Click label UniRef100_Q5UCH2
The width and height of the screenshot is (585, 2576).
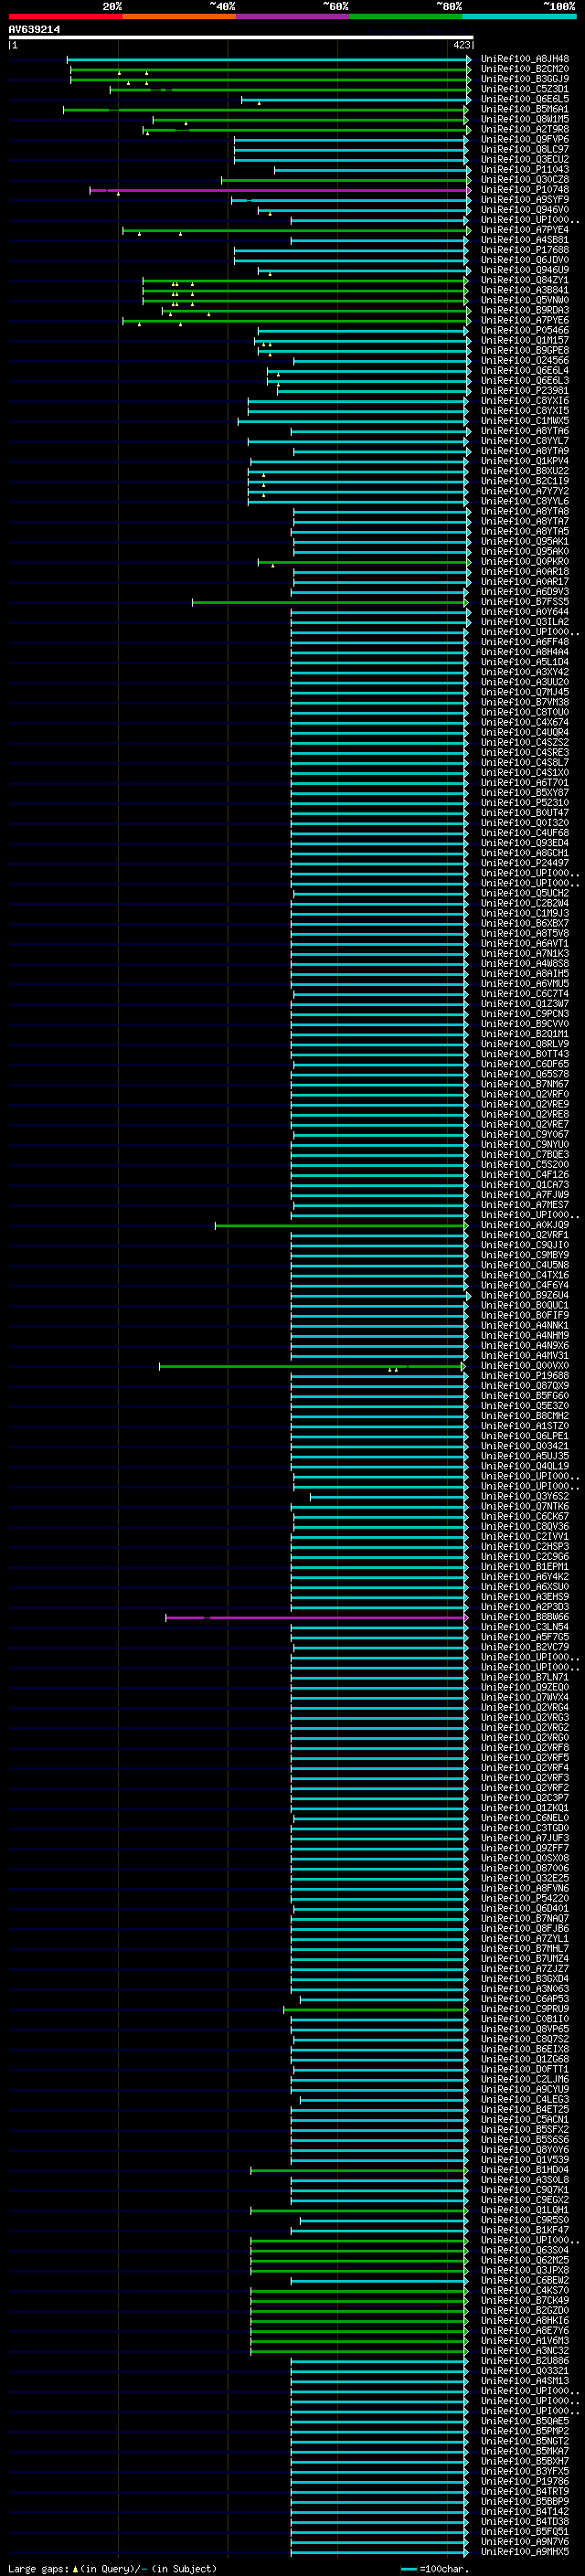point(525,893)
